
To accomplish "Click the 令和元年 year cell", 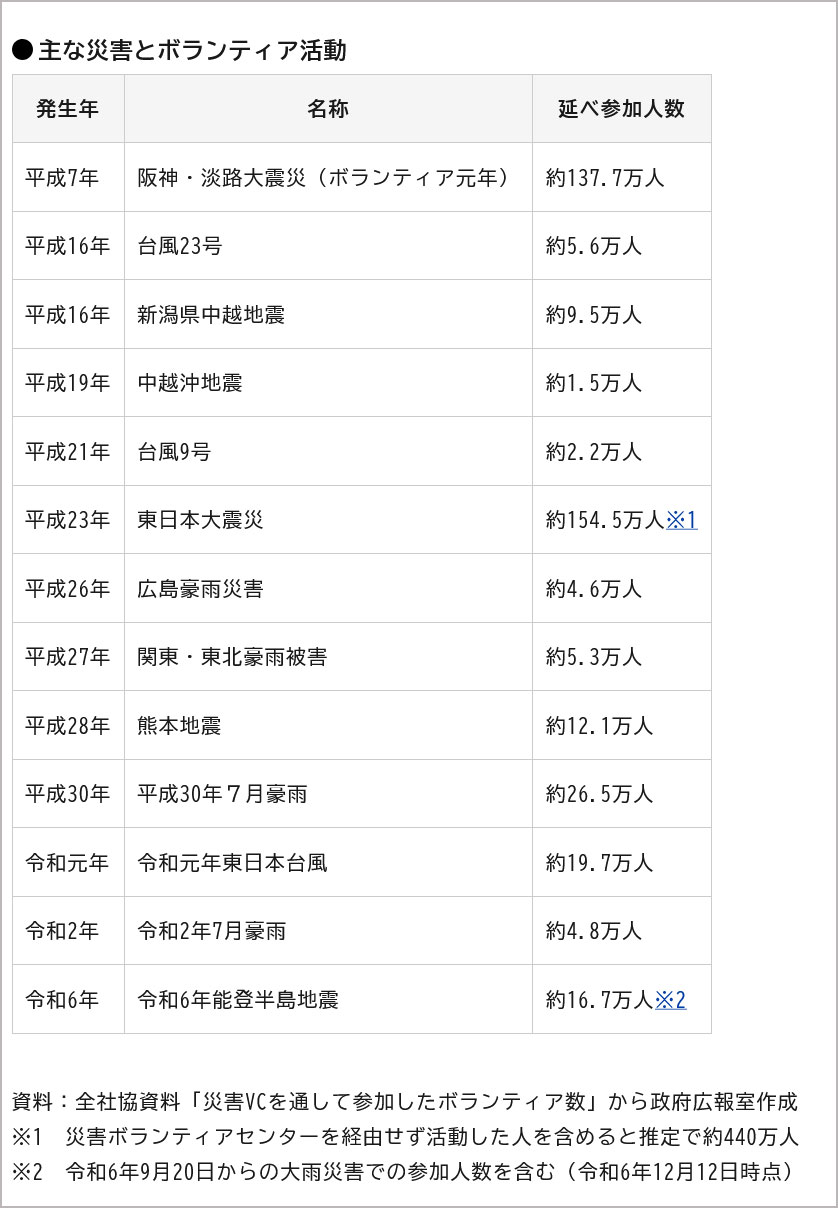I will tap(68, 862).
